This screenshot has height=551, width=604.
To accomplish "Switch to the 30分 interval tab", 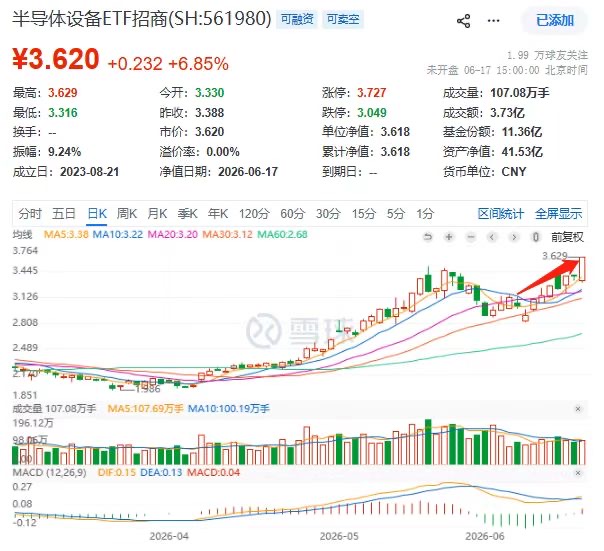I will click(328, 213).
